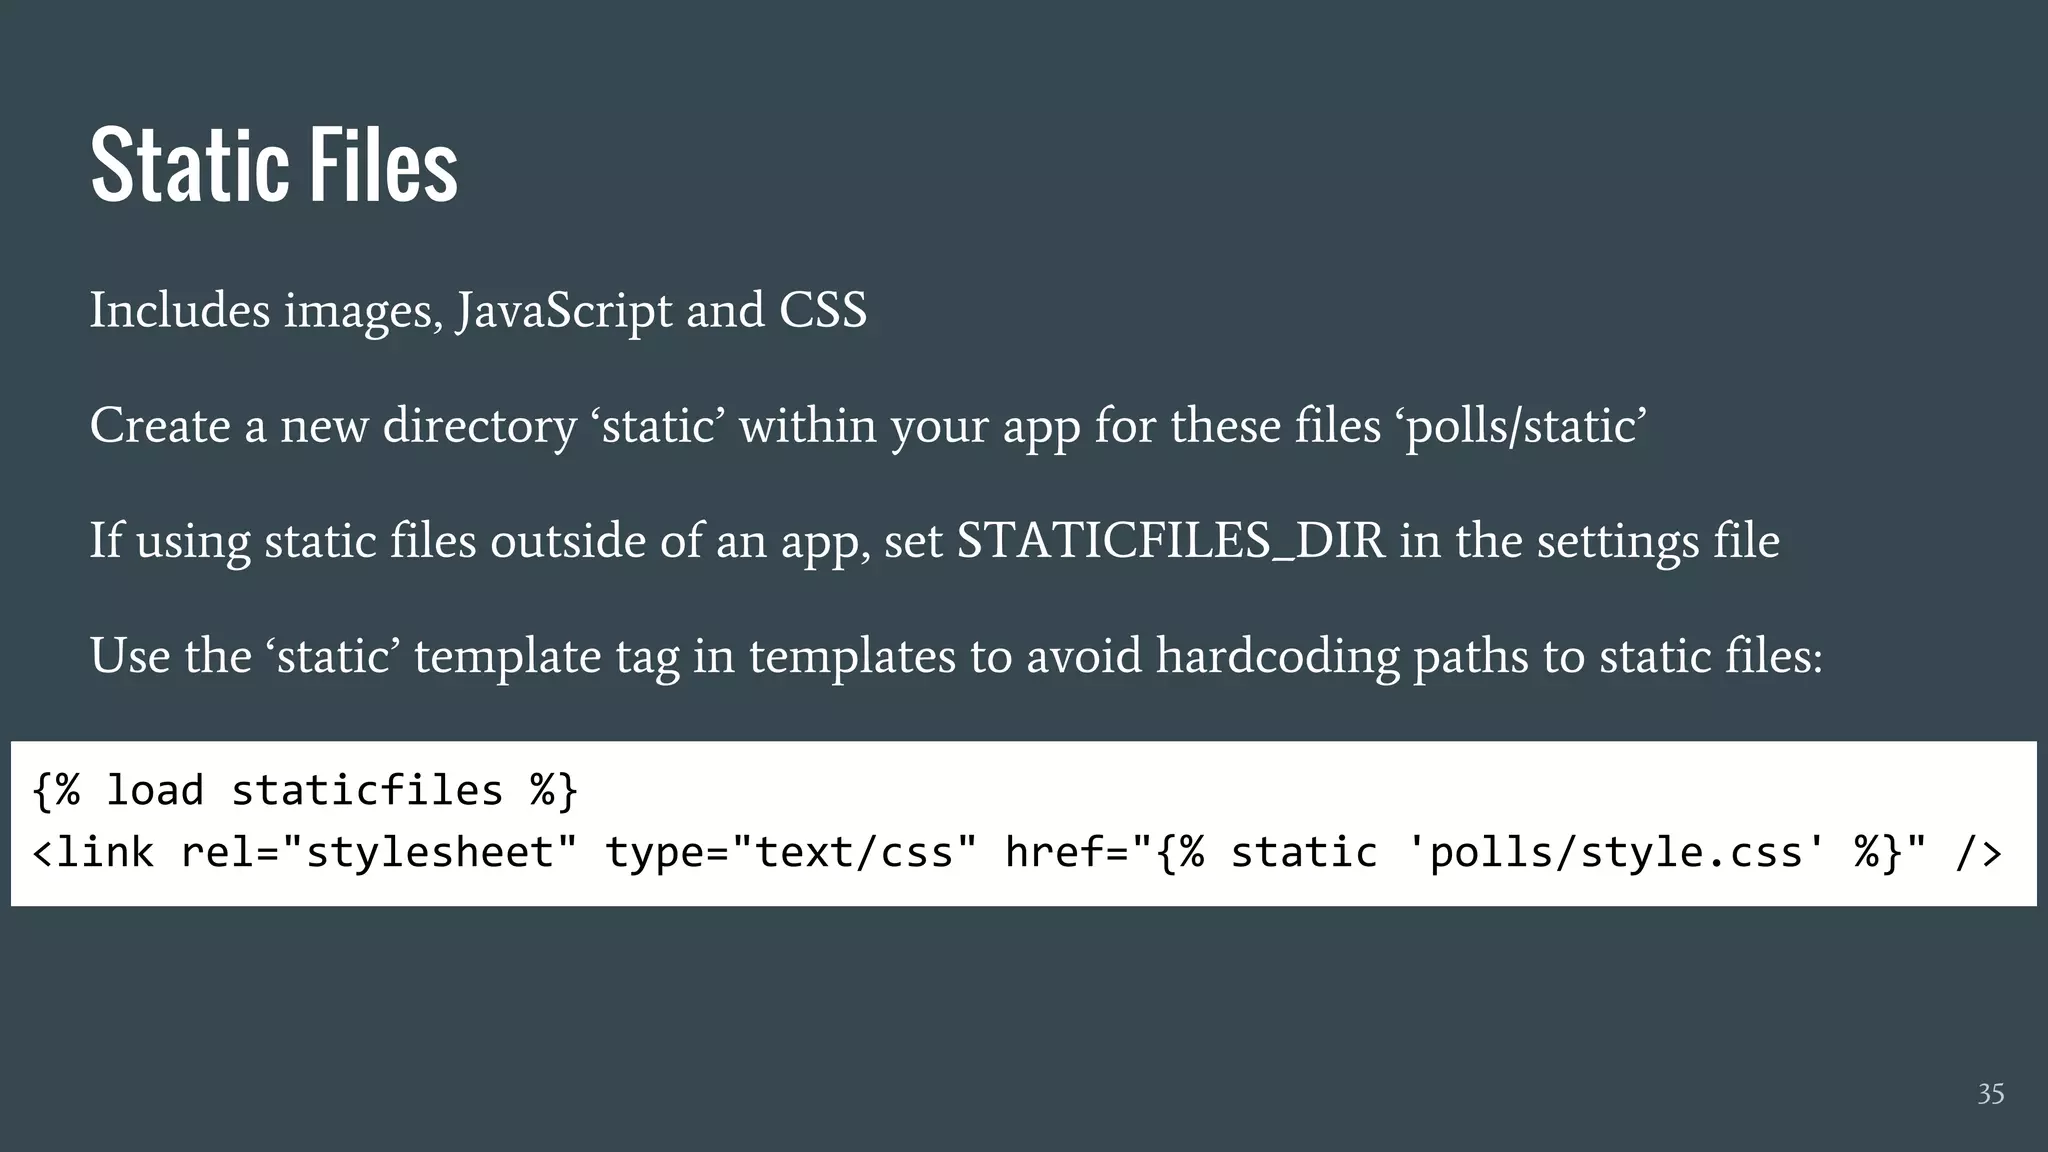
Task: Click type="text/css" in the code block
Action: coord(791,853)
